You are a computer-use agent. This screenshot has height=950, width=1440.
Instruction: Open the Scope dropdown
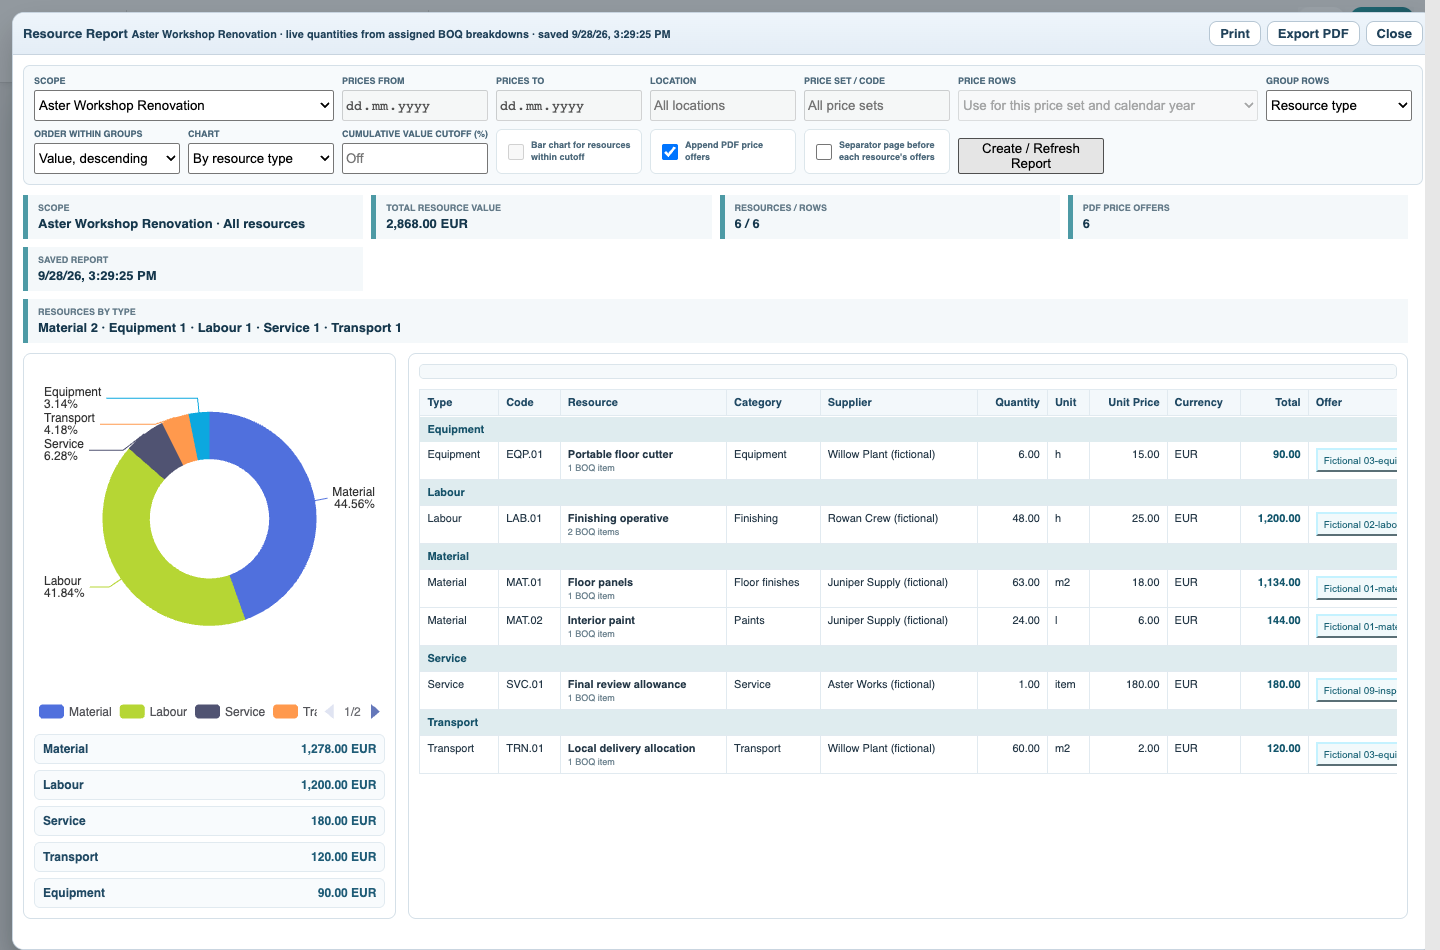tap(184, 105)
